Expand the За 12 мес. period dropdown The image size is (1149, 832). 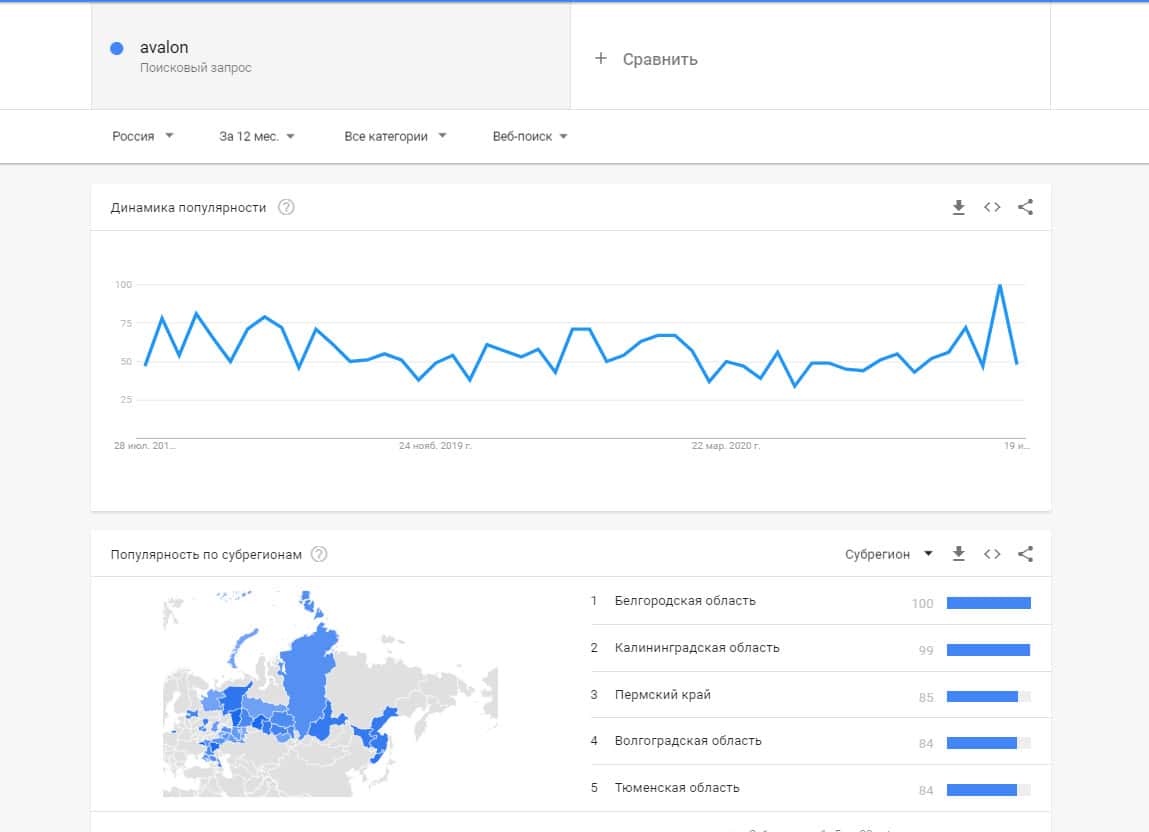tap(257, 136)
